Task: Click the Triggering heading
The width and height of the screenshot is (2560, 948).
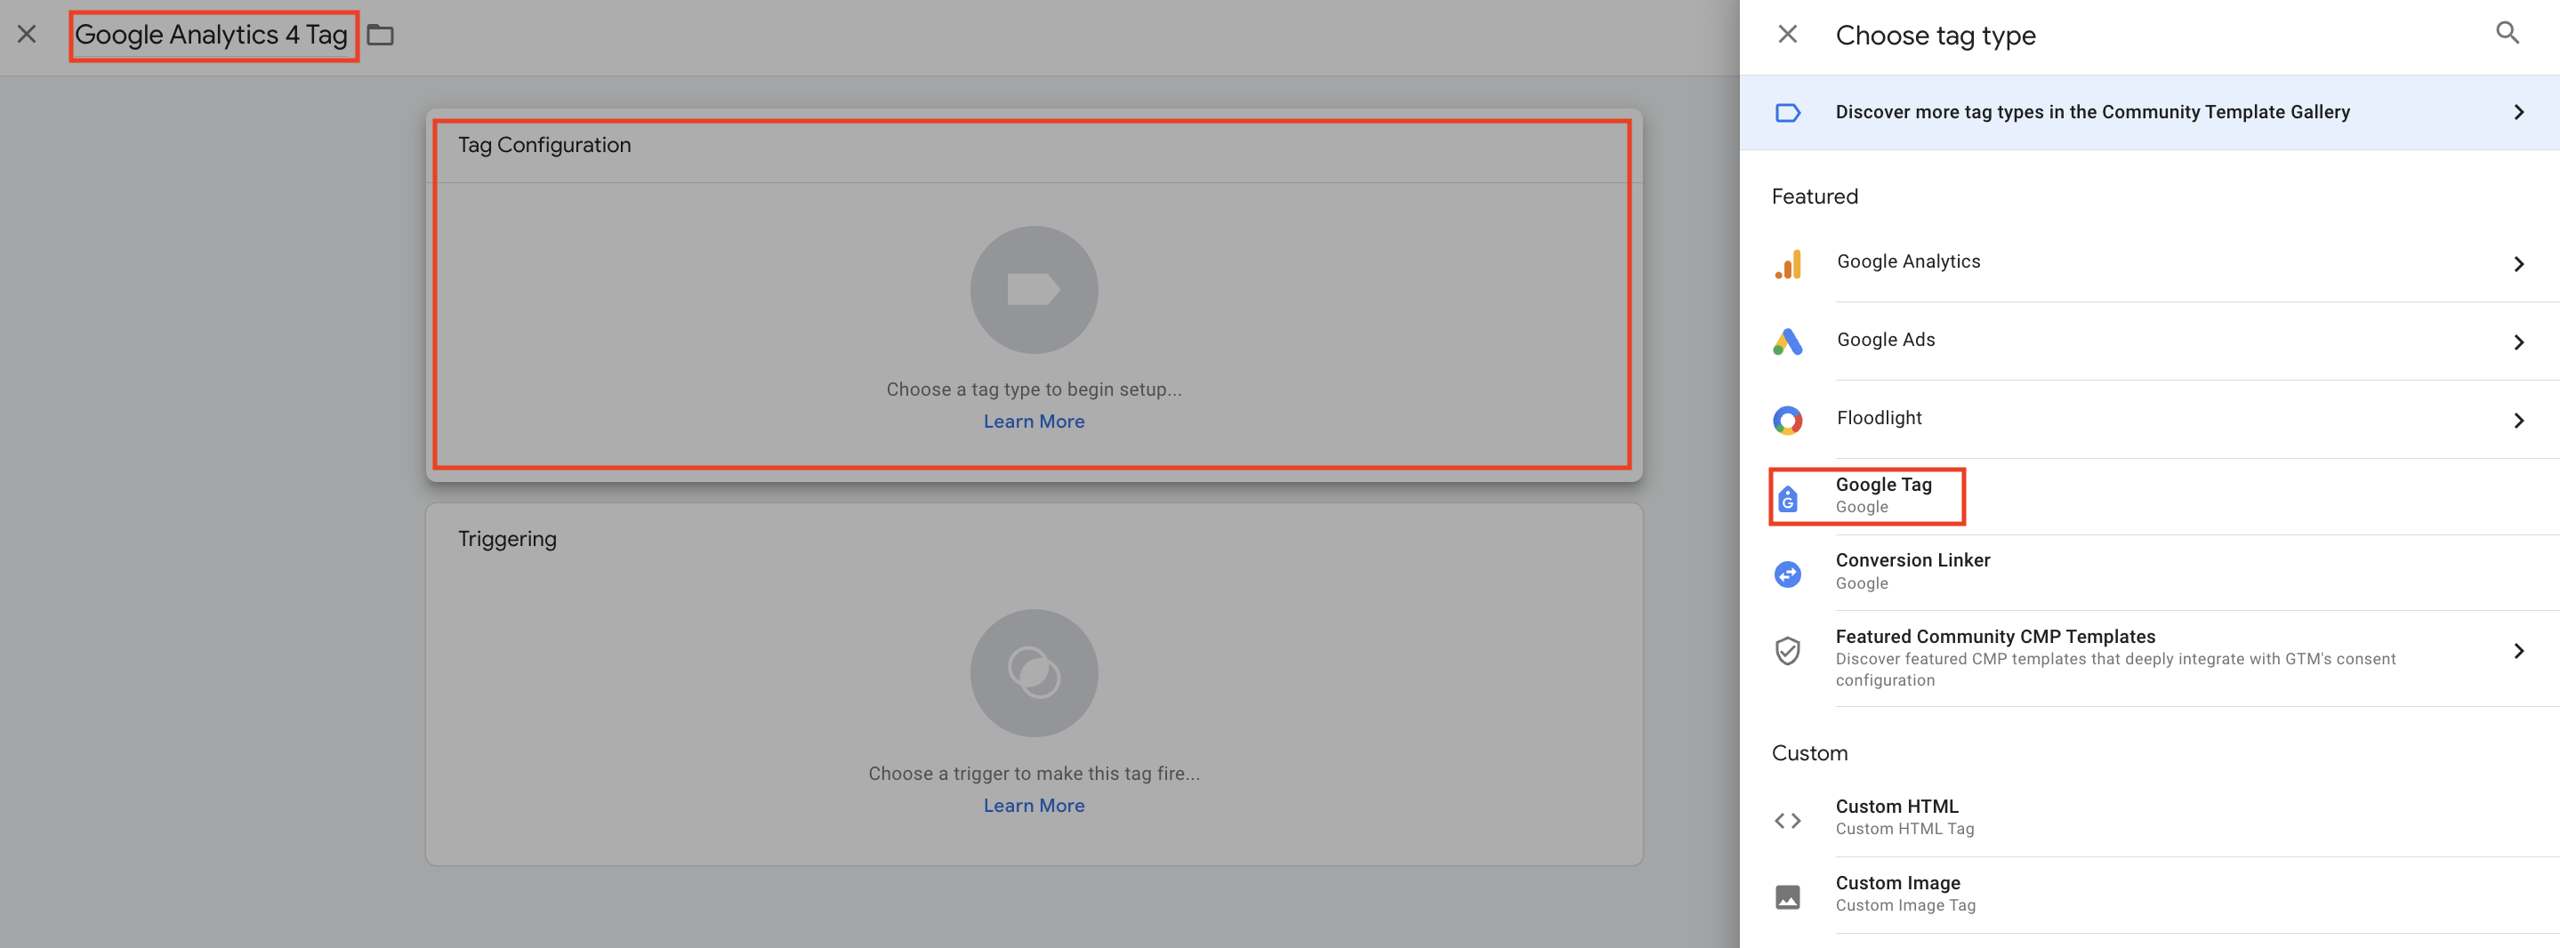Action: coord(507,539)
